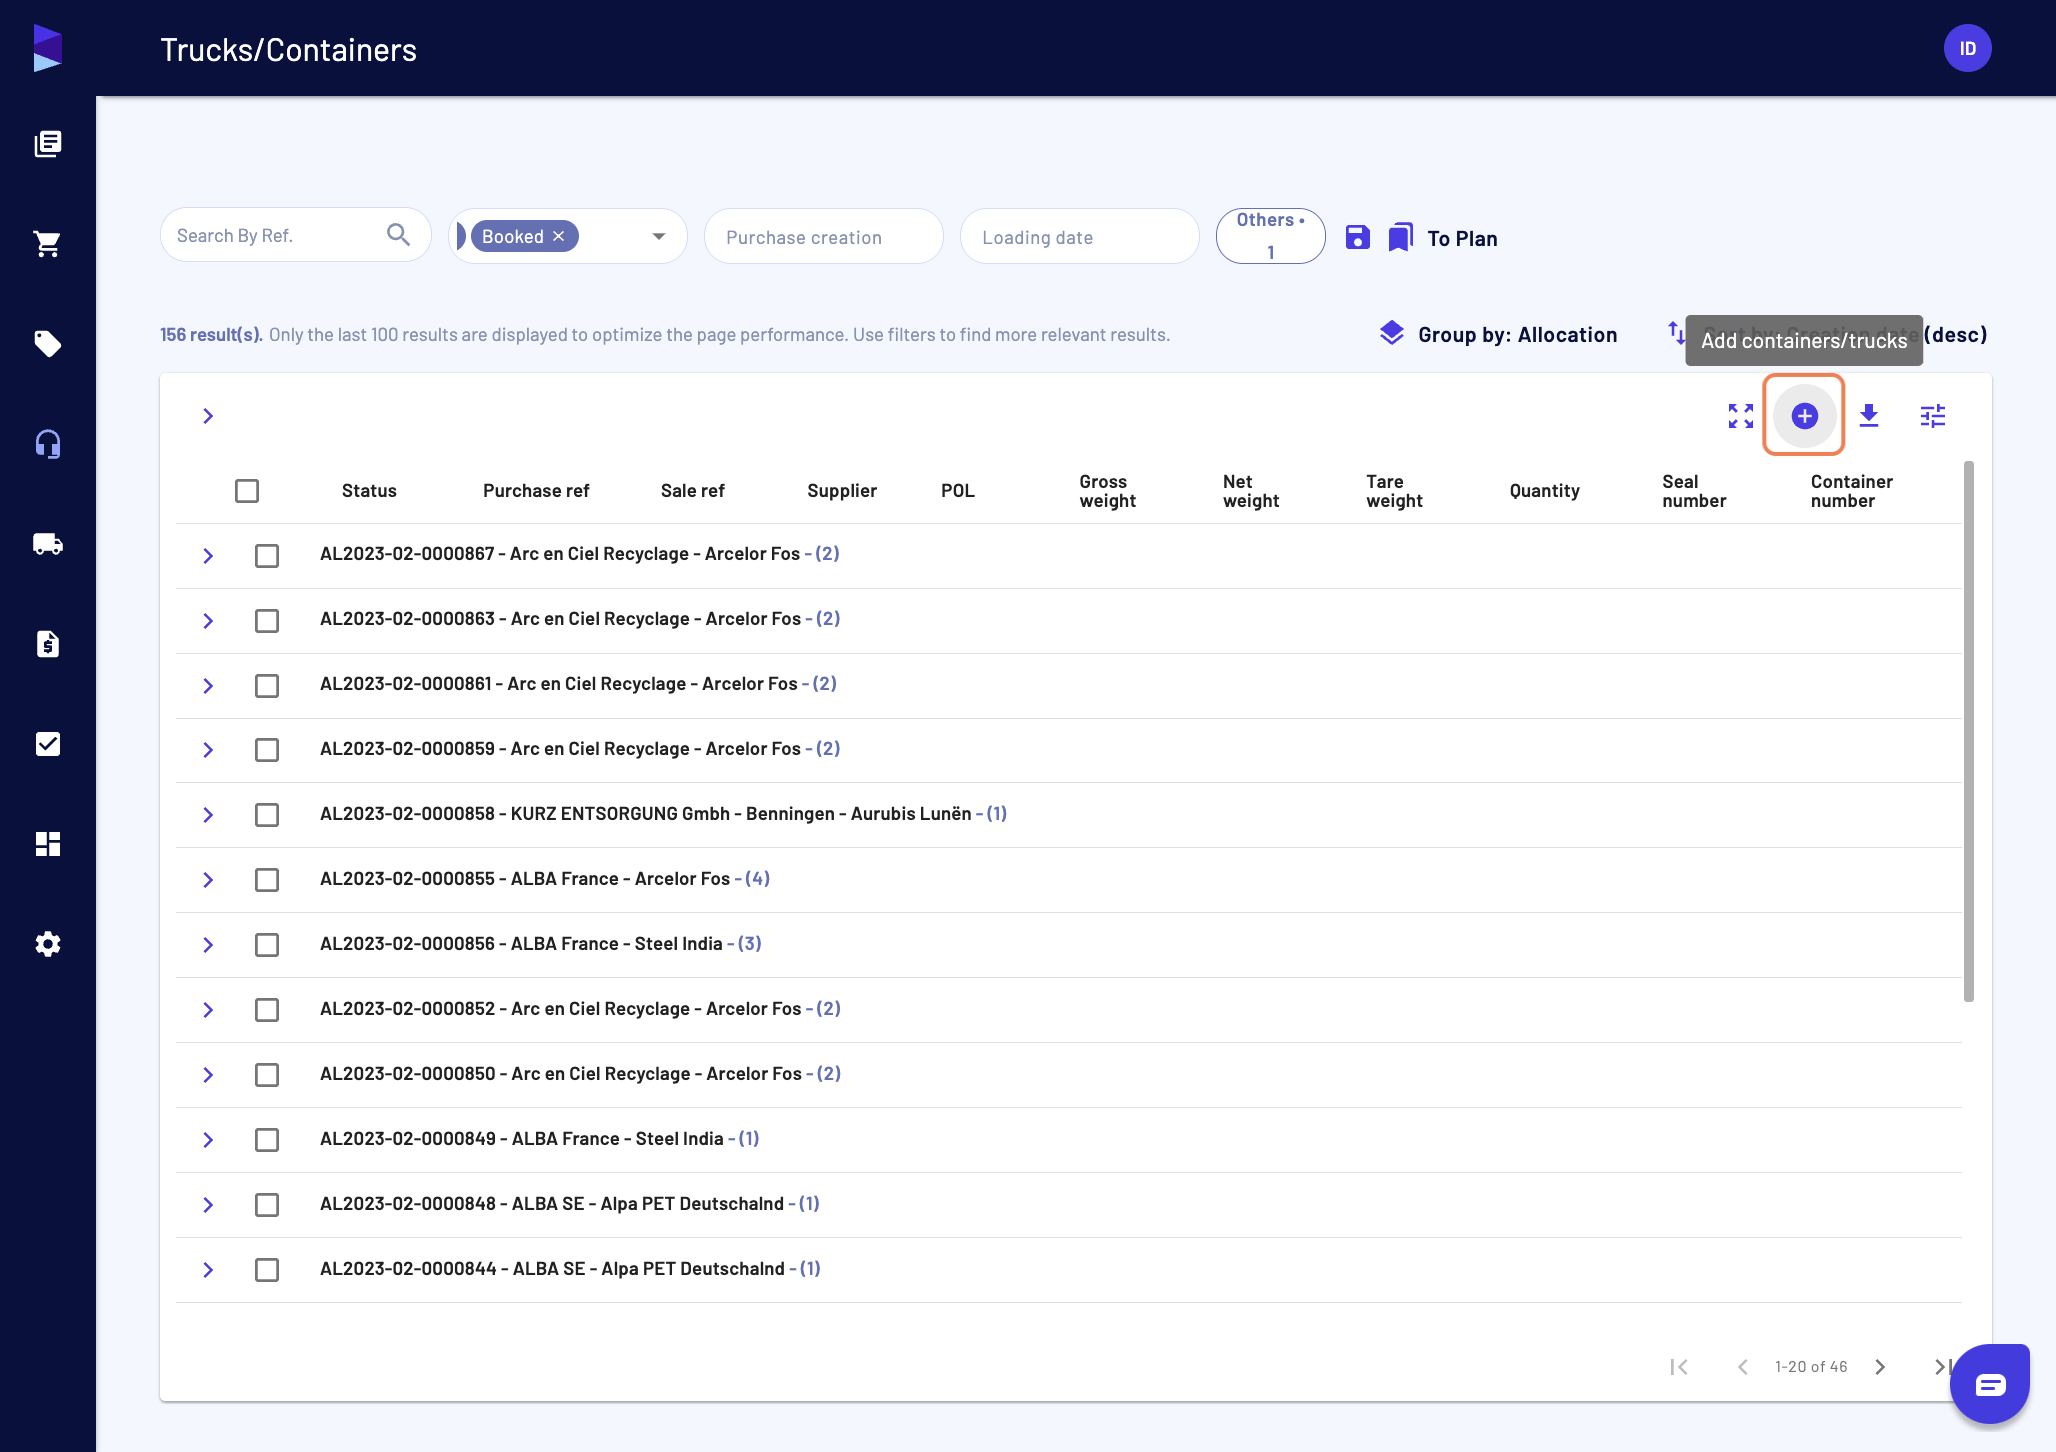
Task: Open the Purchase creation date filter
Action: point(824,236)
